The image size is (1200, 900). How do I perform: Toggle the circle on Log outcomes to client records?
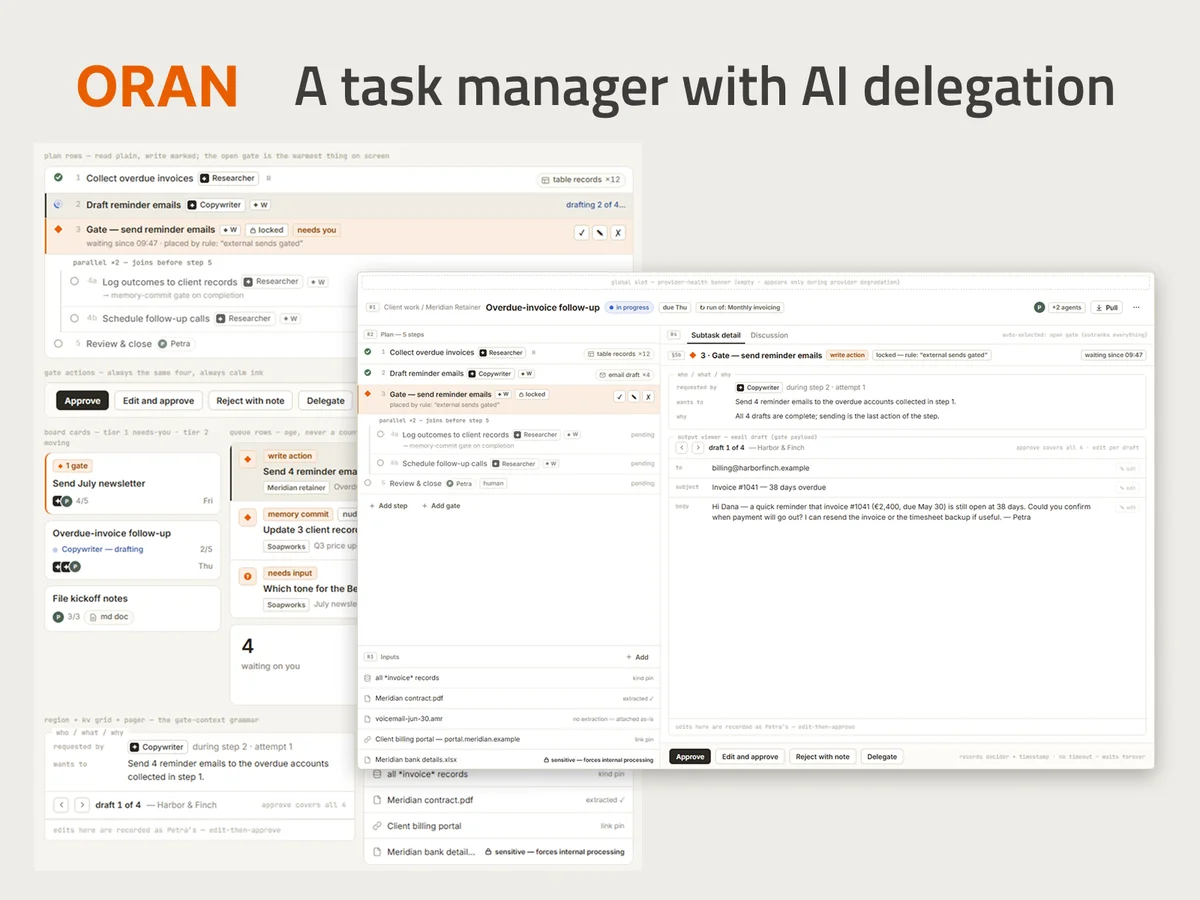click(x=381, y=435)
